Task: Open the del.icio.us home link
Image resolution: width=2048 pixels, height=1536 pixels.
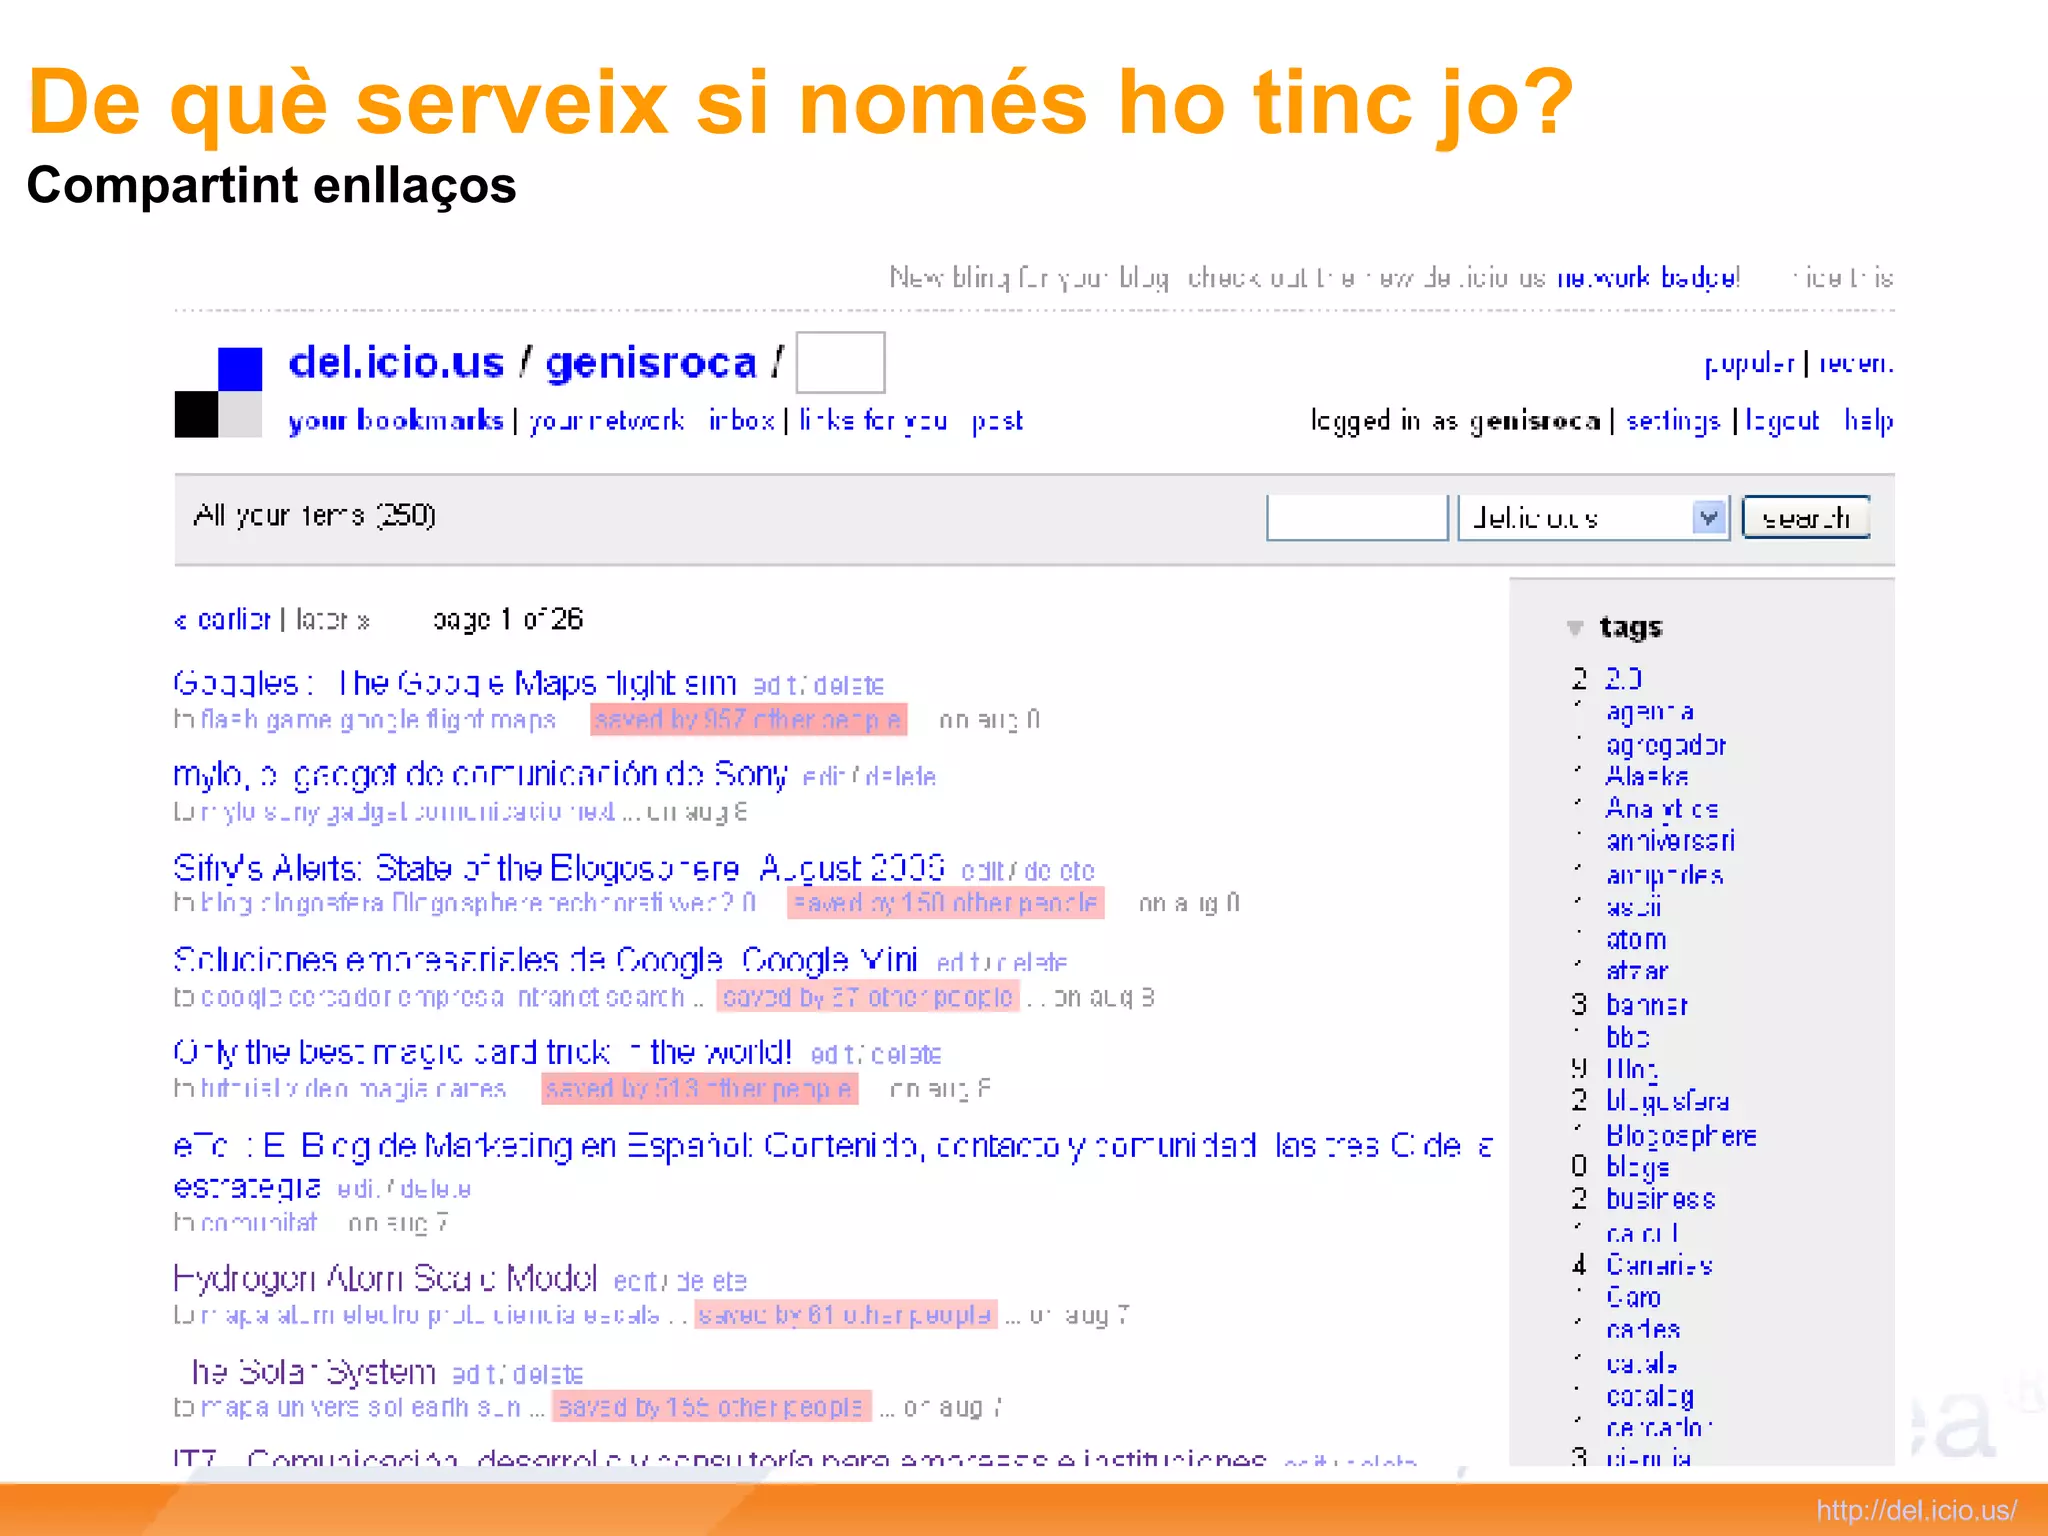Action: [396, 362]
